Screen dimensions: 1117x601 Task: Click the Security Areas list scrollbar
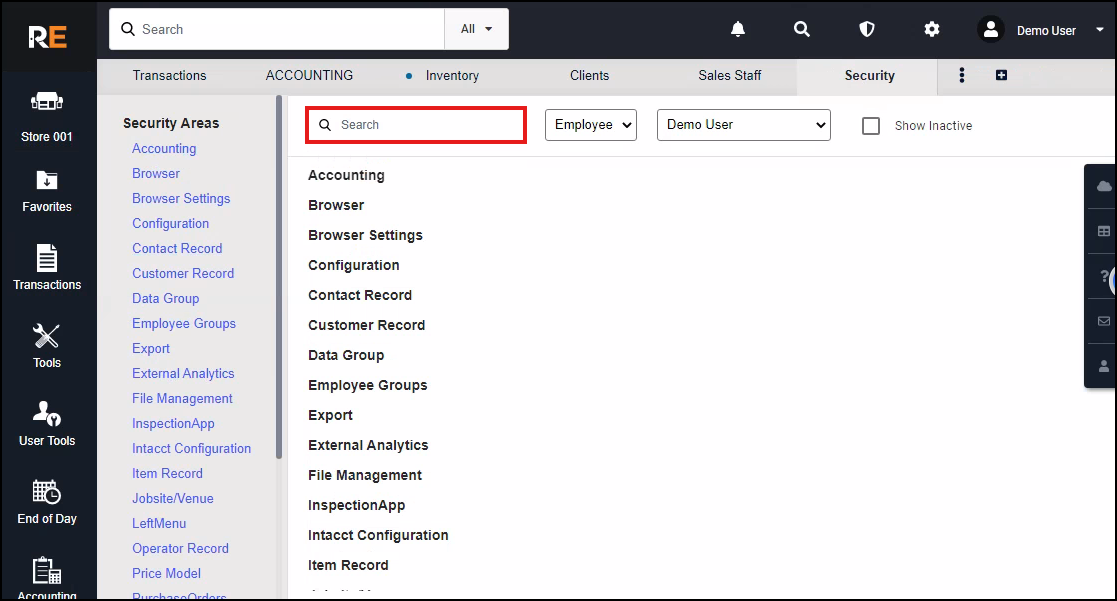point(279,280)
